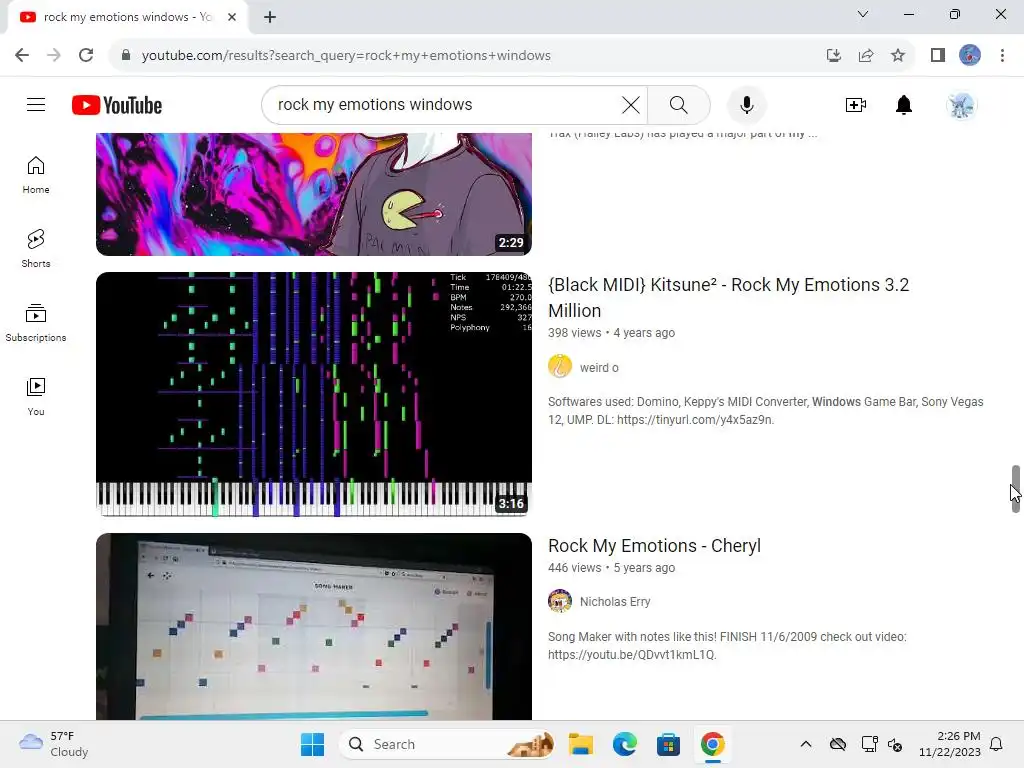Go to Home in the sidebar
The image size is (1024, 768).
(x=36, y=175)
